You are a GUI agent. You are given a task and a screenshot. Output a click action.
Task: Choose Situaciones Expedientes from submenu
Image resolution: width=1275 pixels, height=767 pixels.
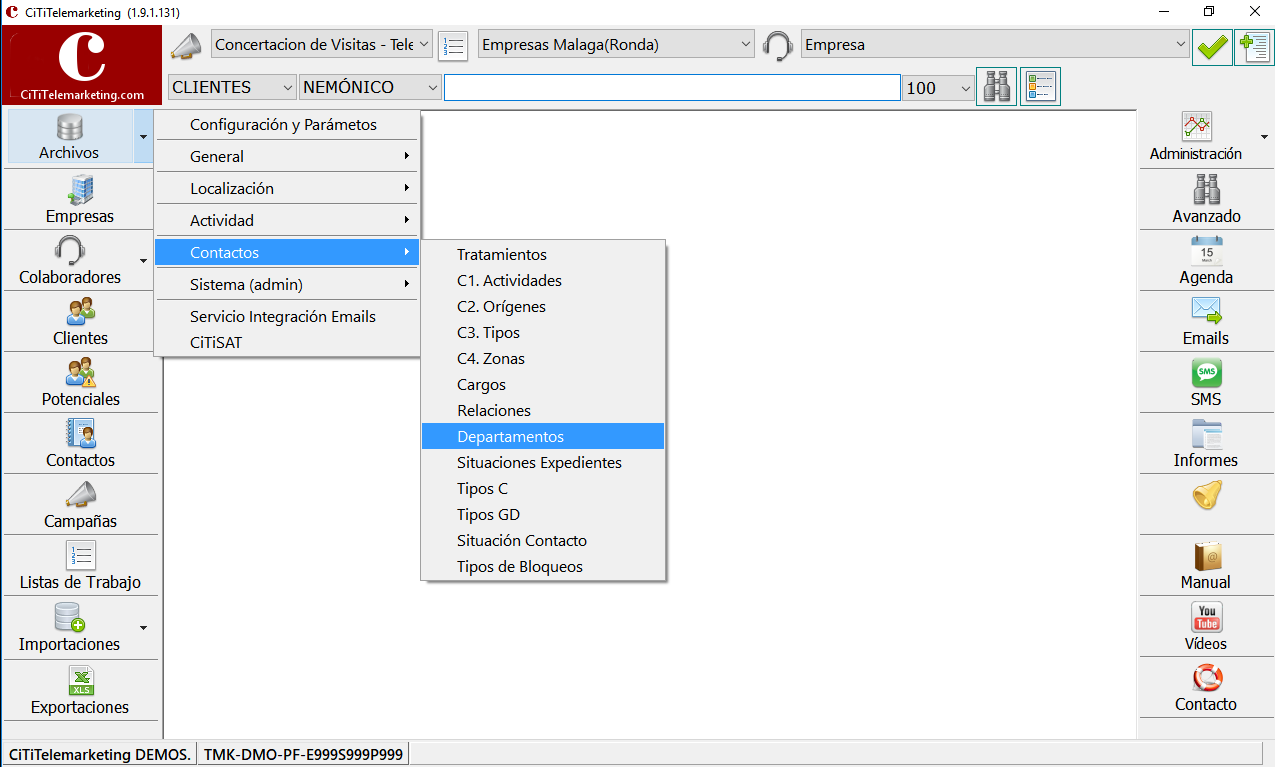click(543, 462)
